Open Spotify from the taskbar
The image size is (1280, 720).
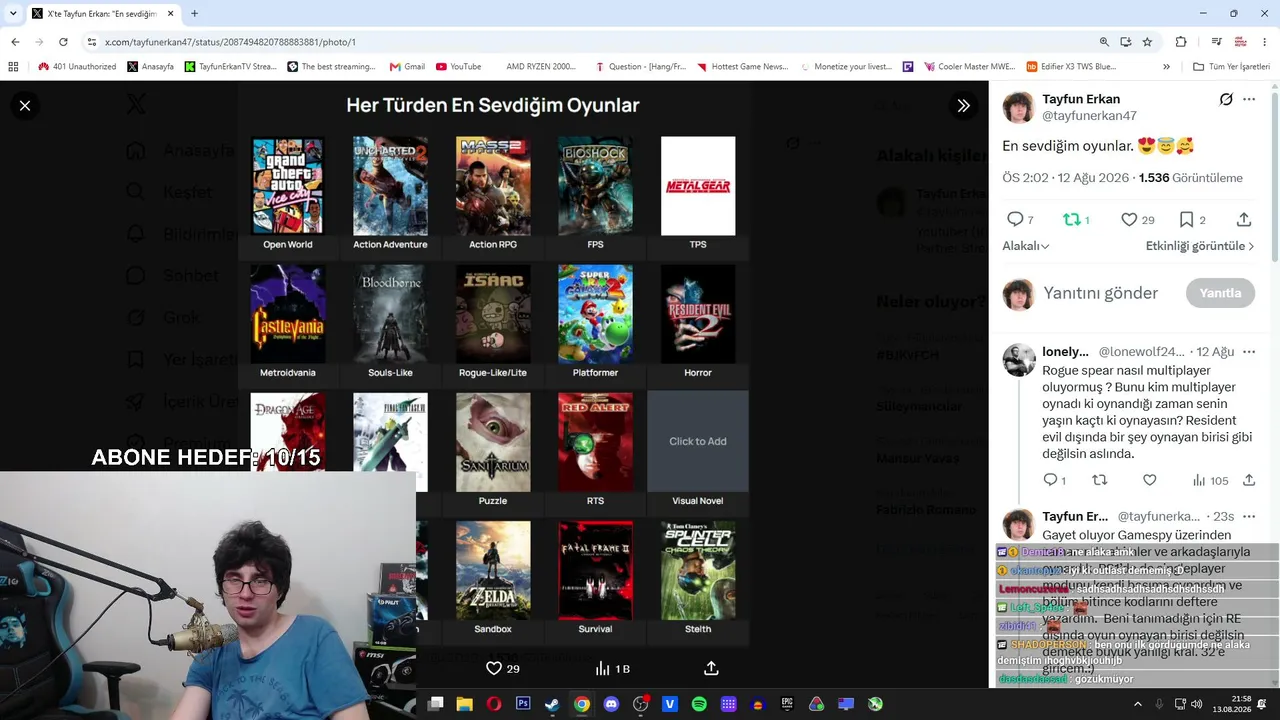(699, 704)
